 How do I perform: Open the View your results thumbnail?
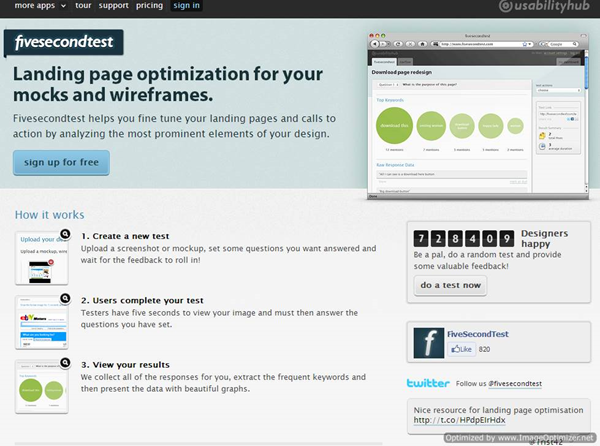(x=42, y=387)
